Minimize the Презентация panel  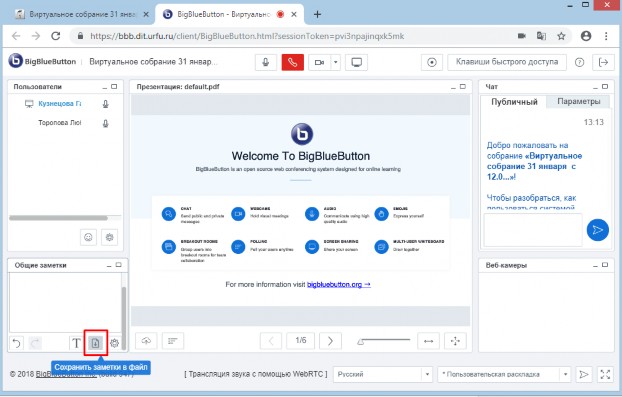point(453,87)
